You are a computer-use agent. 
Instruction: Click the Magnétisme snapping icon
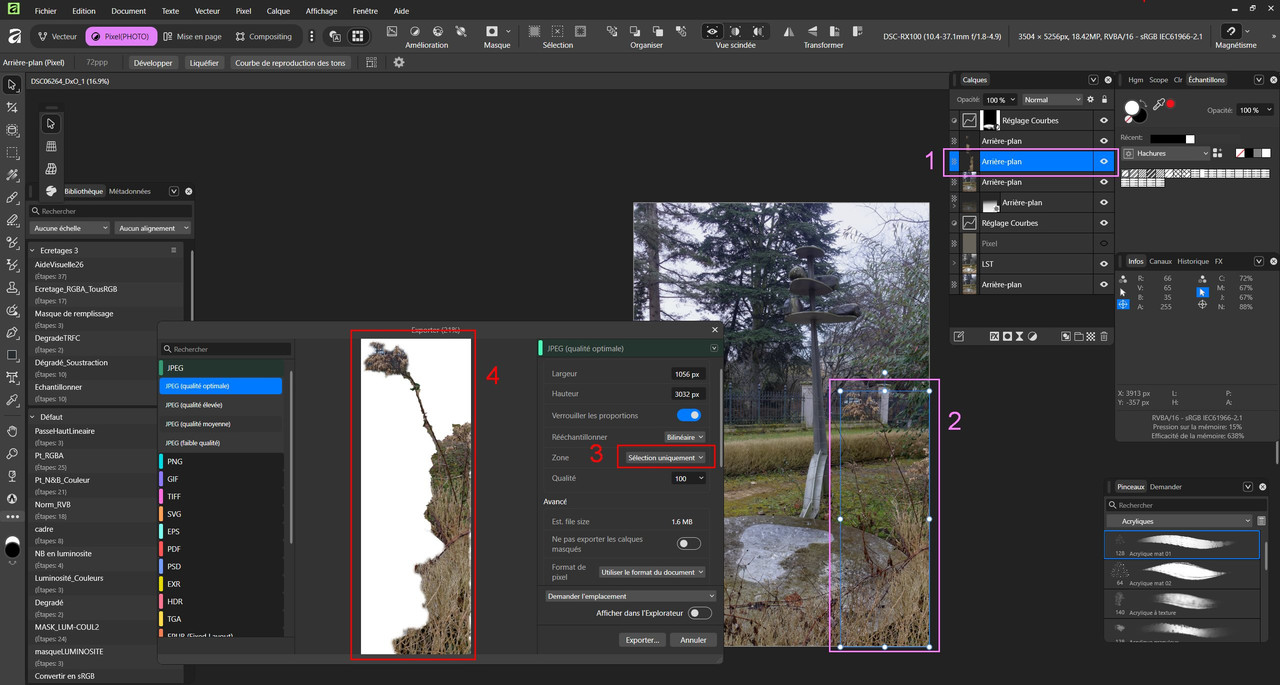[1231, 31]
